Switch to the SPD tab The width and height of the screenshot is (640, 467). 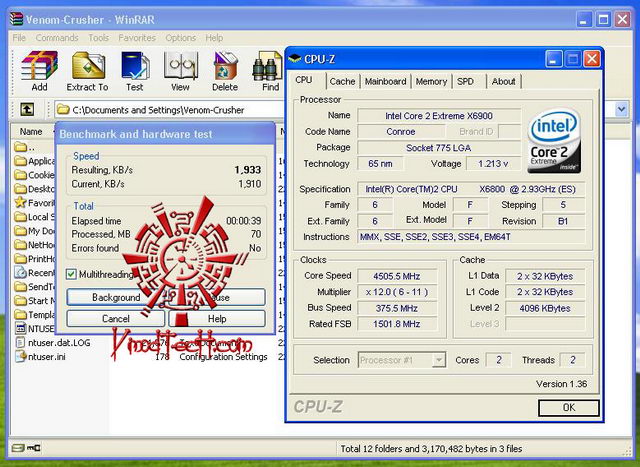[x=465, y=81]
